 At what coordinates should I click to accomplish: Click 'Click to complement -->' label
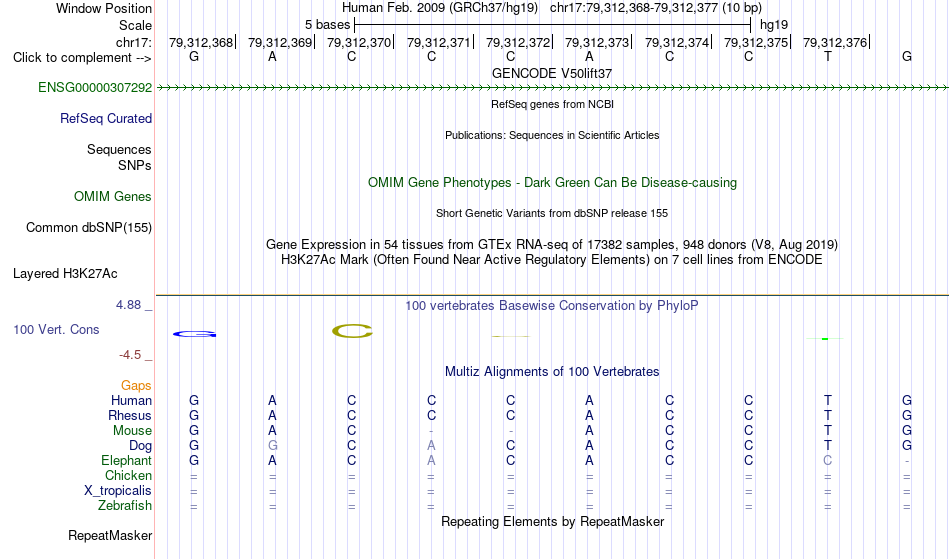82,58
